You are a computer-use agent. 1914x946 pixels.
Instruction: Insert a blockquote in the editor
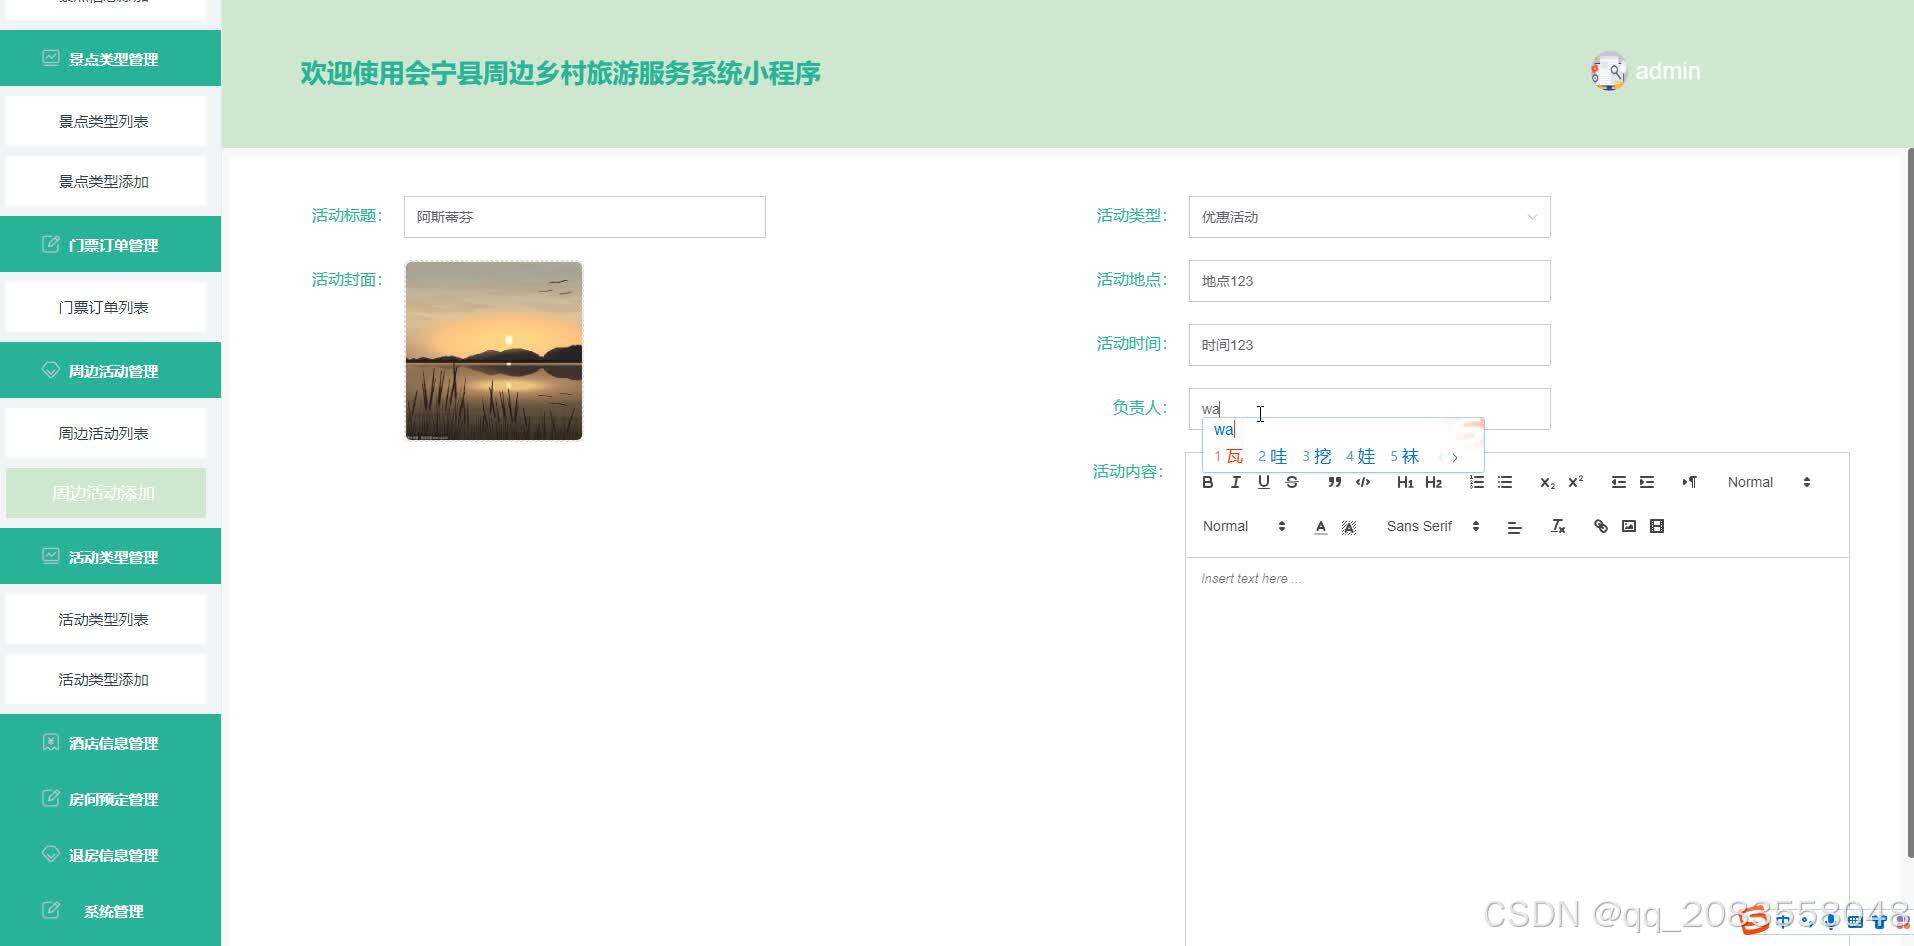pyautogui.click(x=1334, y=482)
